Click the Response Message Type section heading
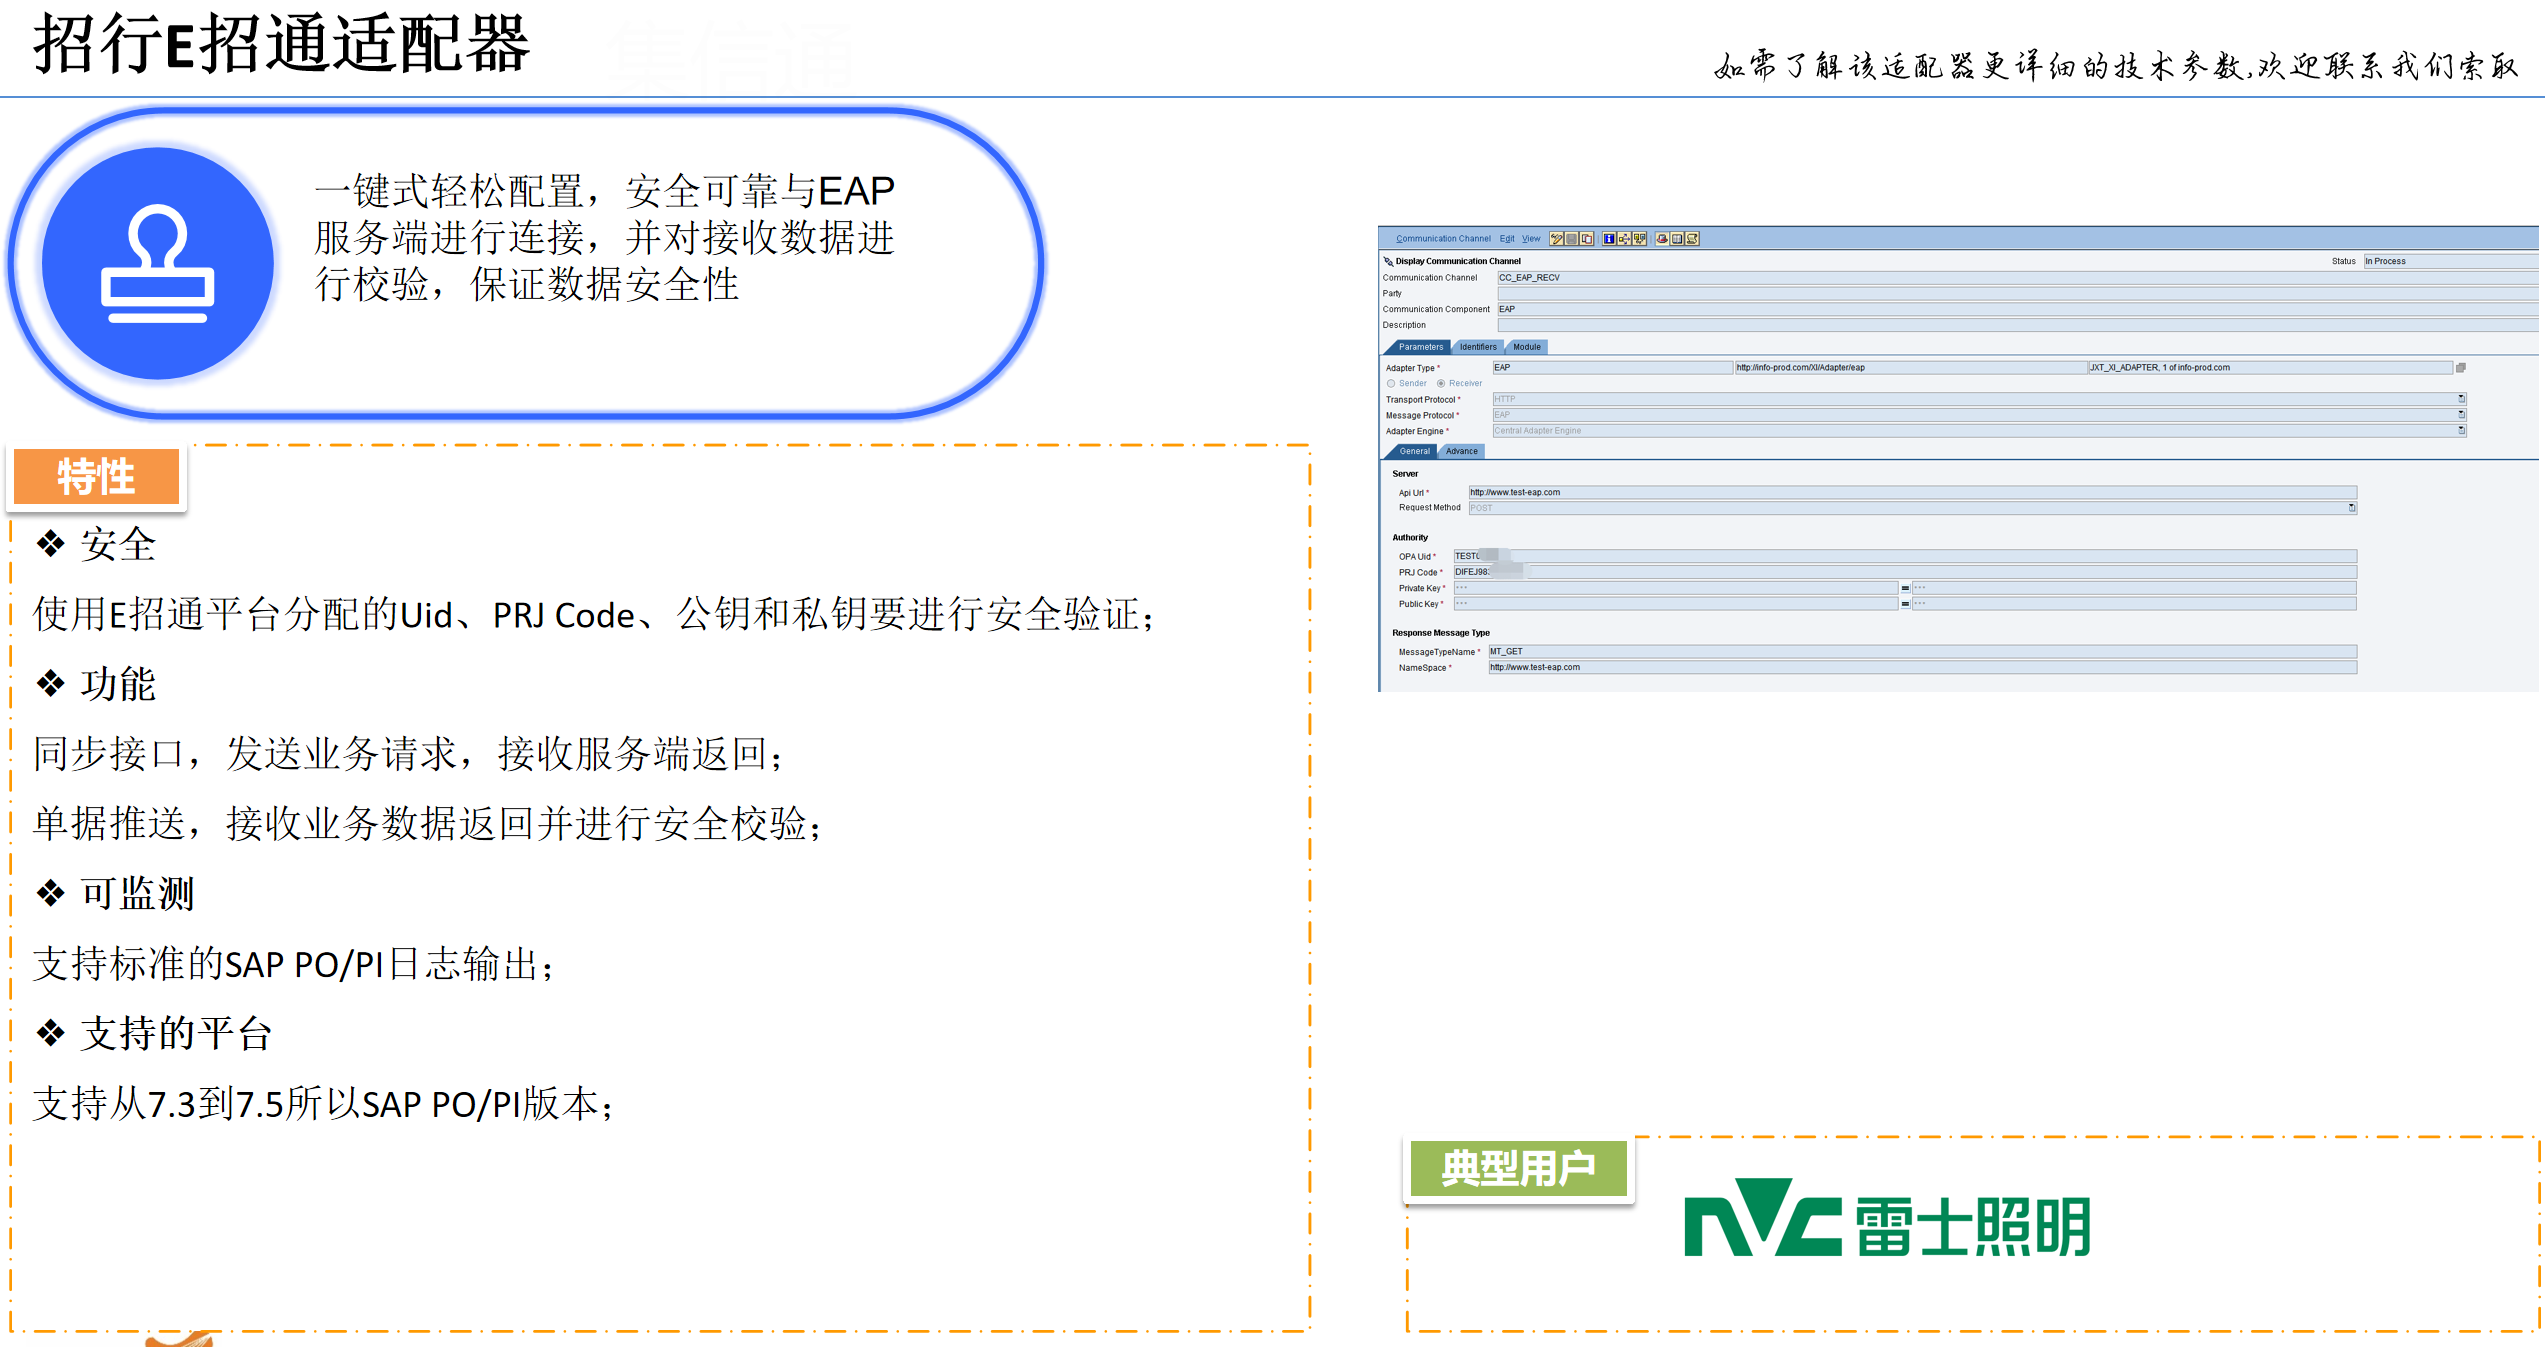2545x1347 pixels. tap(1441, 633)
